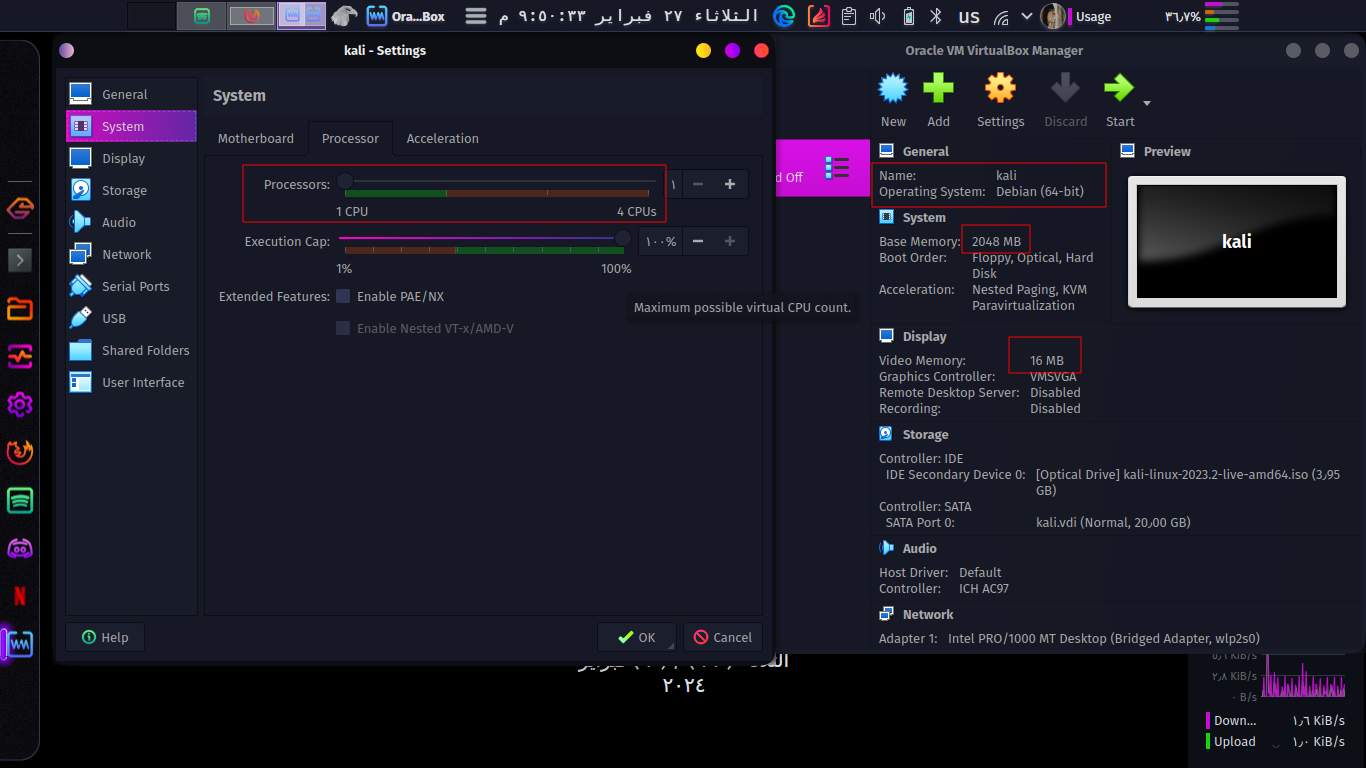Click the kali preview thumbnail
Image resolution: width=1366 pixels, height=768 pixels.
[x=1236, y=241]
